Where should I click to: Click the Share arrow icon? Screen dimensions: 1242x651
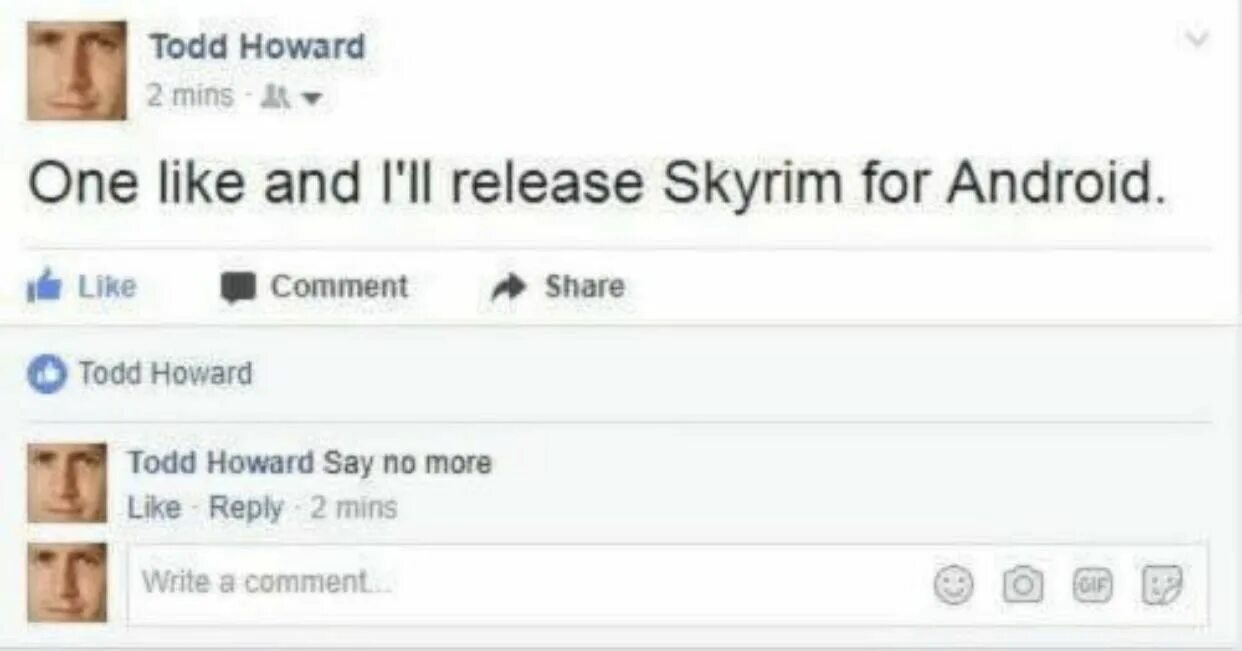point(509,287)
